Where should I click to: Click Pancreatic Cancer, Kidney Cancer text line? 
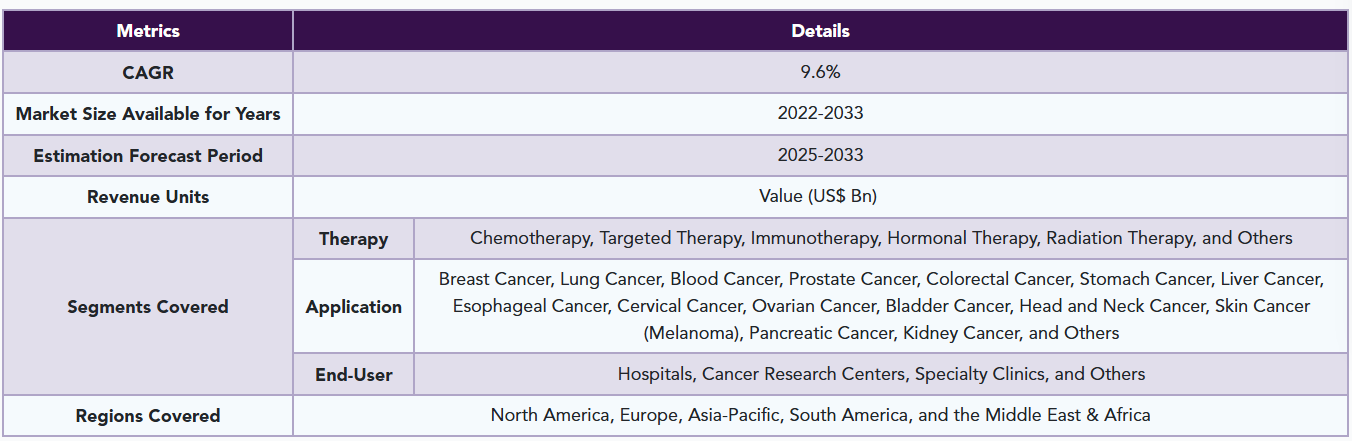[x=881, y=333]
